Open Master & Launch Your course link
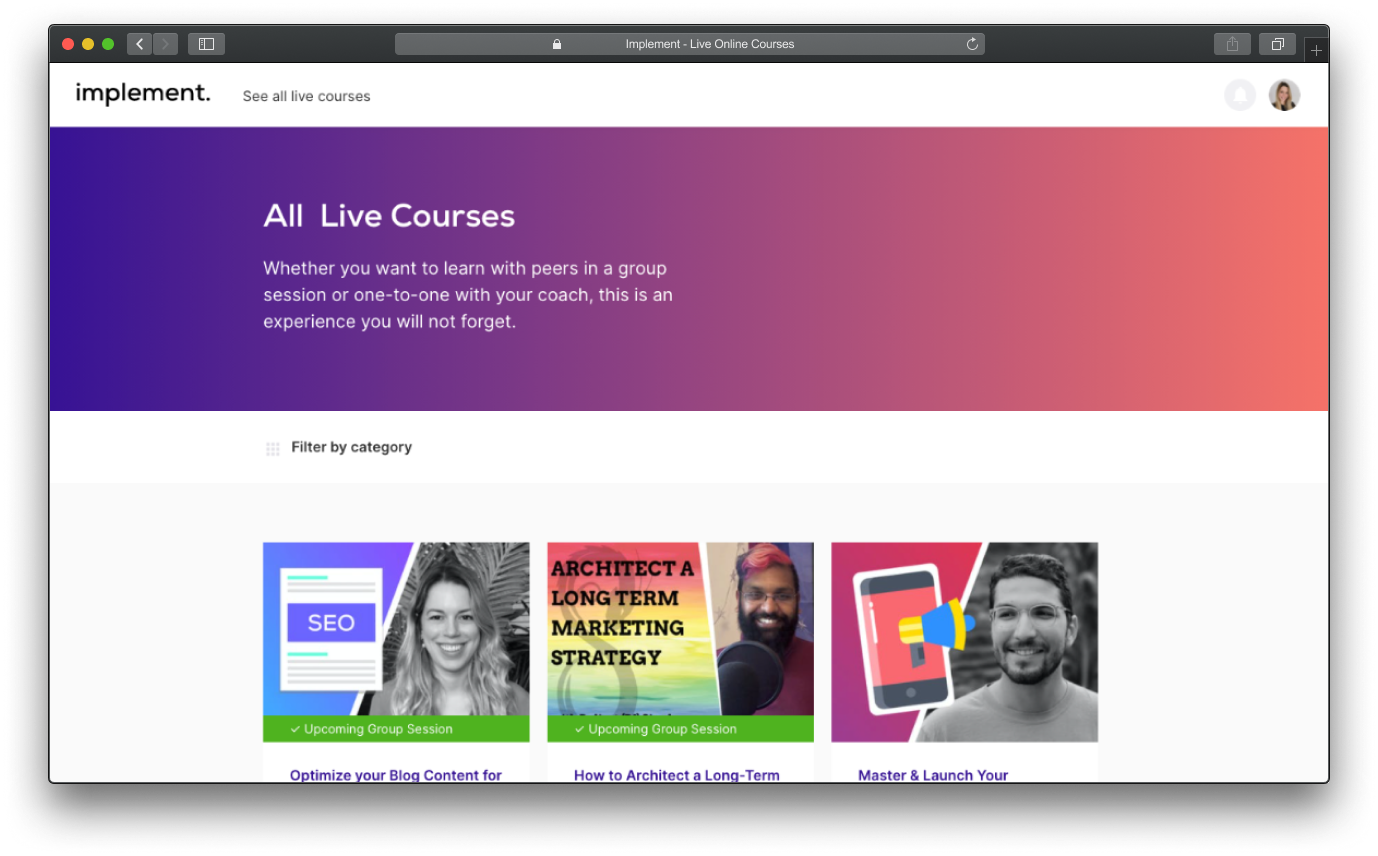This screenshot has height=856, width=1378. [x=933, y=774]
